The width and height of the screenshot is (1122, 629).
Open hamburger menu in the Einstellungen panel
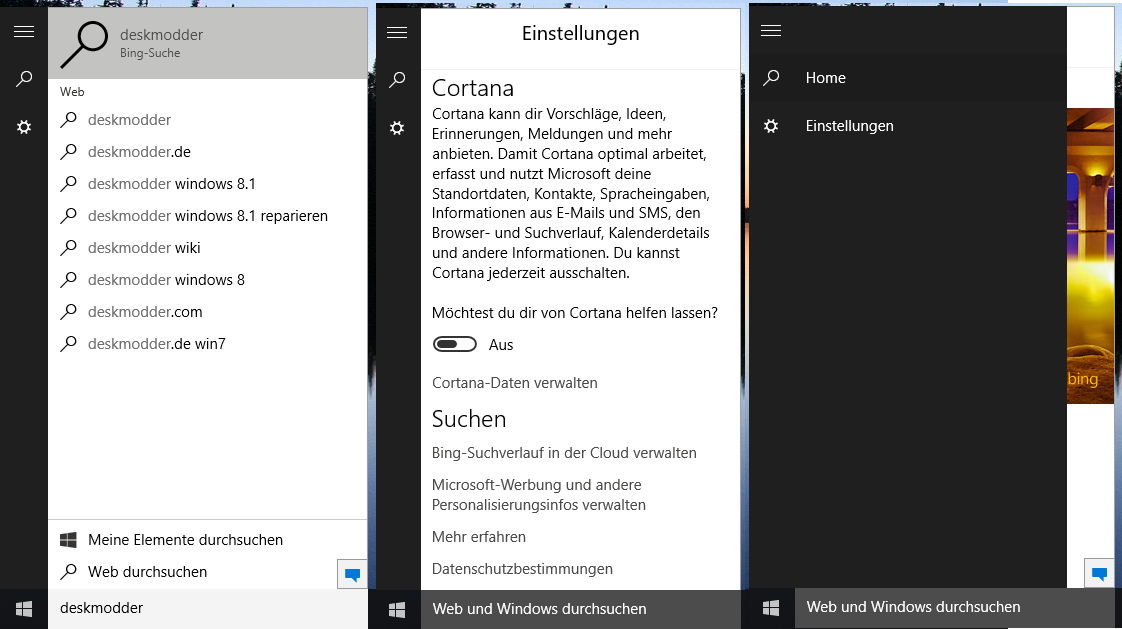(396, 33)
